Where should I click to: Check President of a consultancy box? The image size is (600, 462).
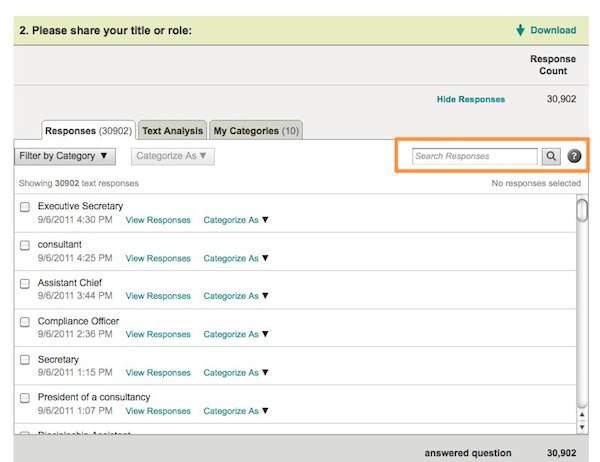(x=25, y=398)
